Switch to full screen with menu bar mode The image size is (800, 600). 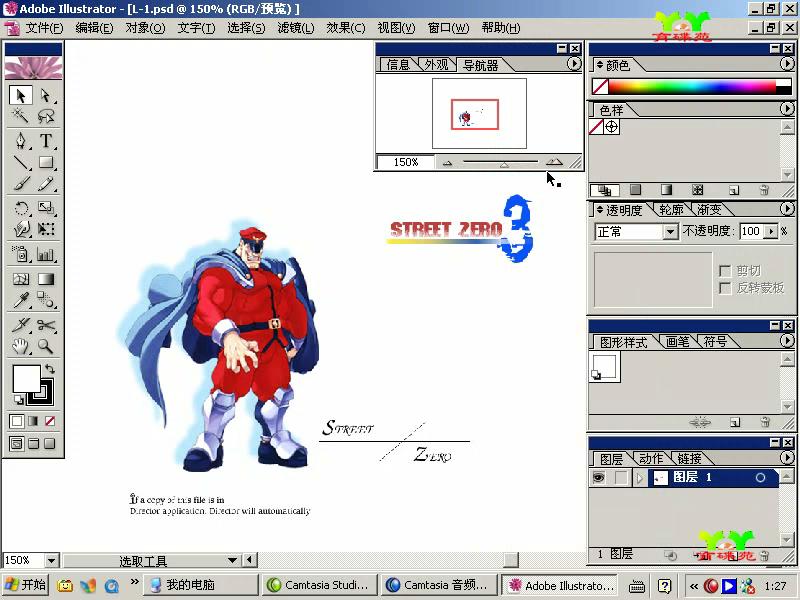tap(33, 443)
